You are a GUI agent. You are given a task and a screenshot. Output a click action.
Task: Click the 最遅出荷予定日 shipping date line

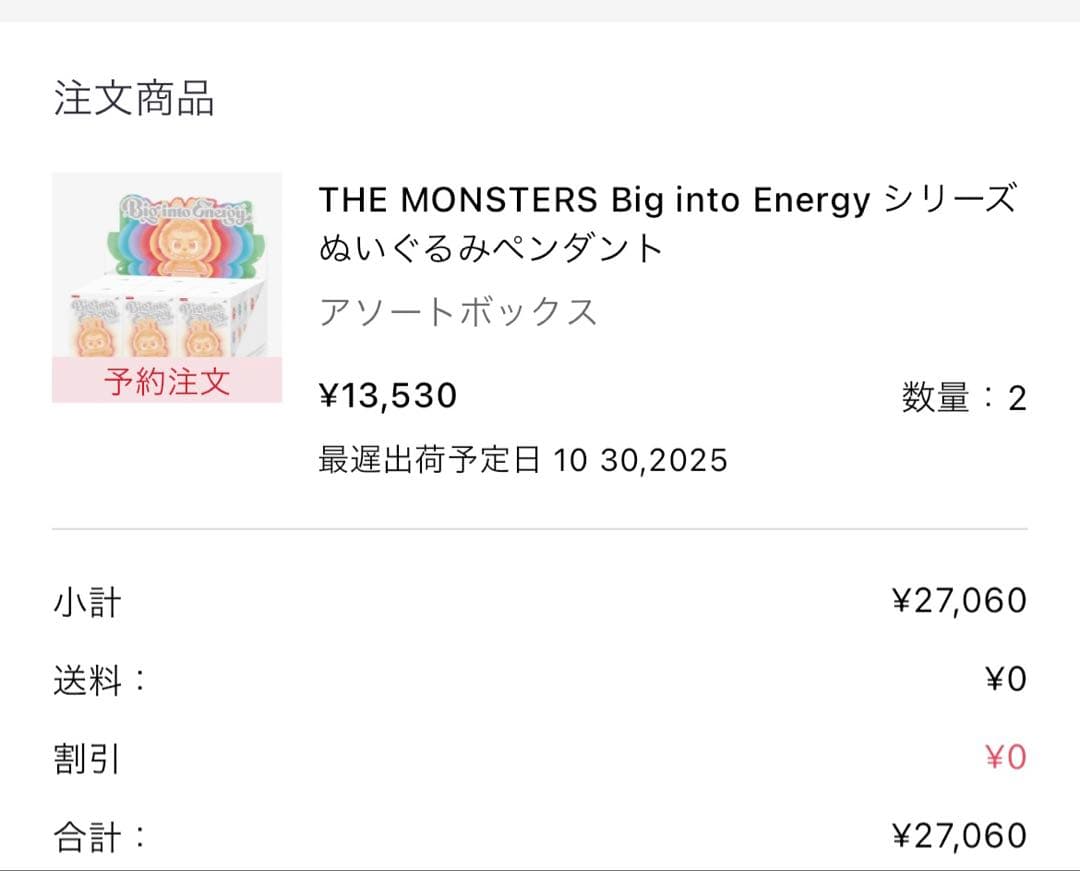pyautogui.click(x=523, y=460)
